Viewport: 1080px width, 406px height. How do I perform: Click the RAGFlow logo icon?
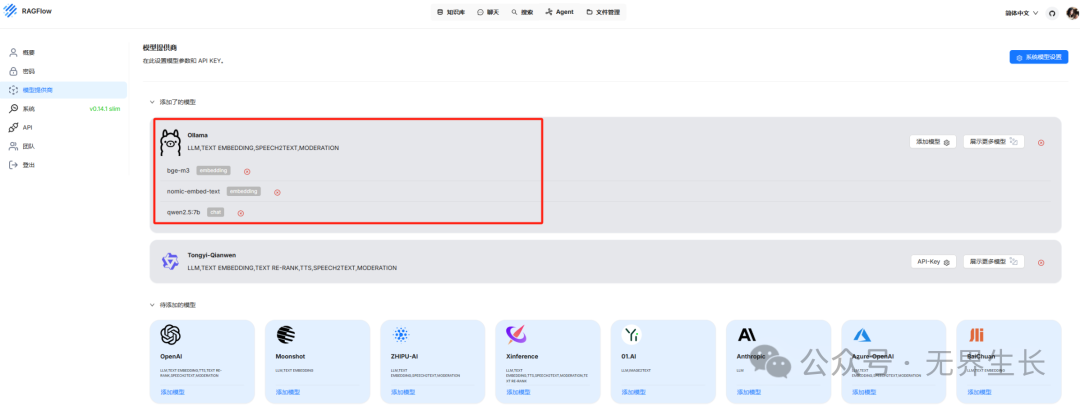pos(12,12)
